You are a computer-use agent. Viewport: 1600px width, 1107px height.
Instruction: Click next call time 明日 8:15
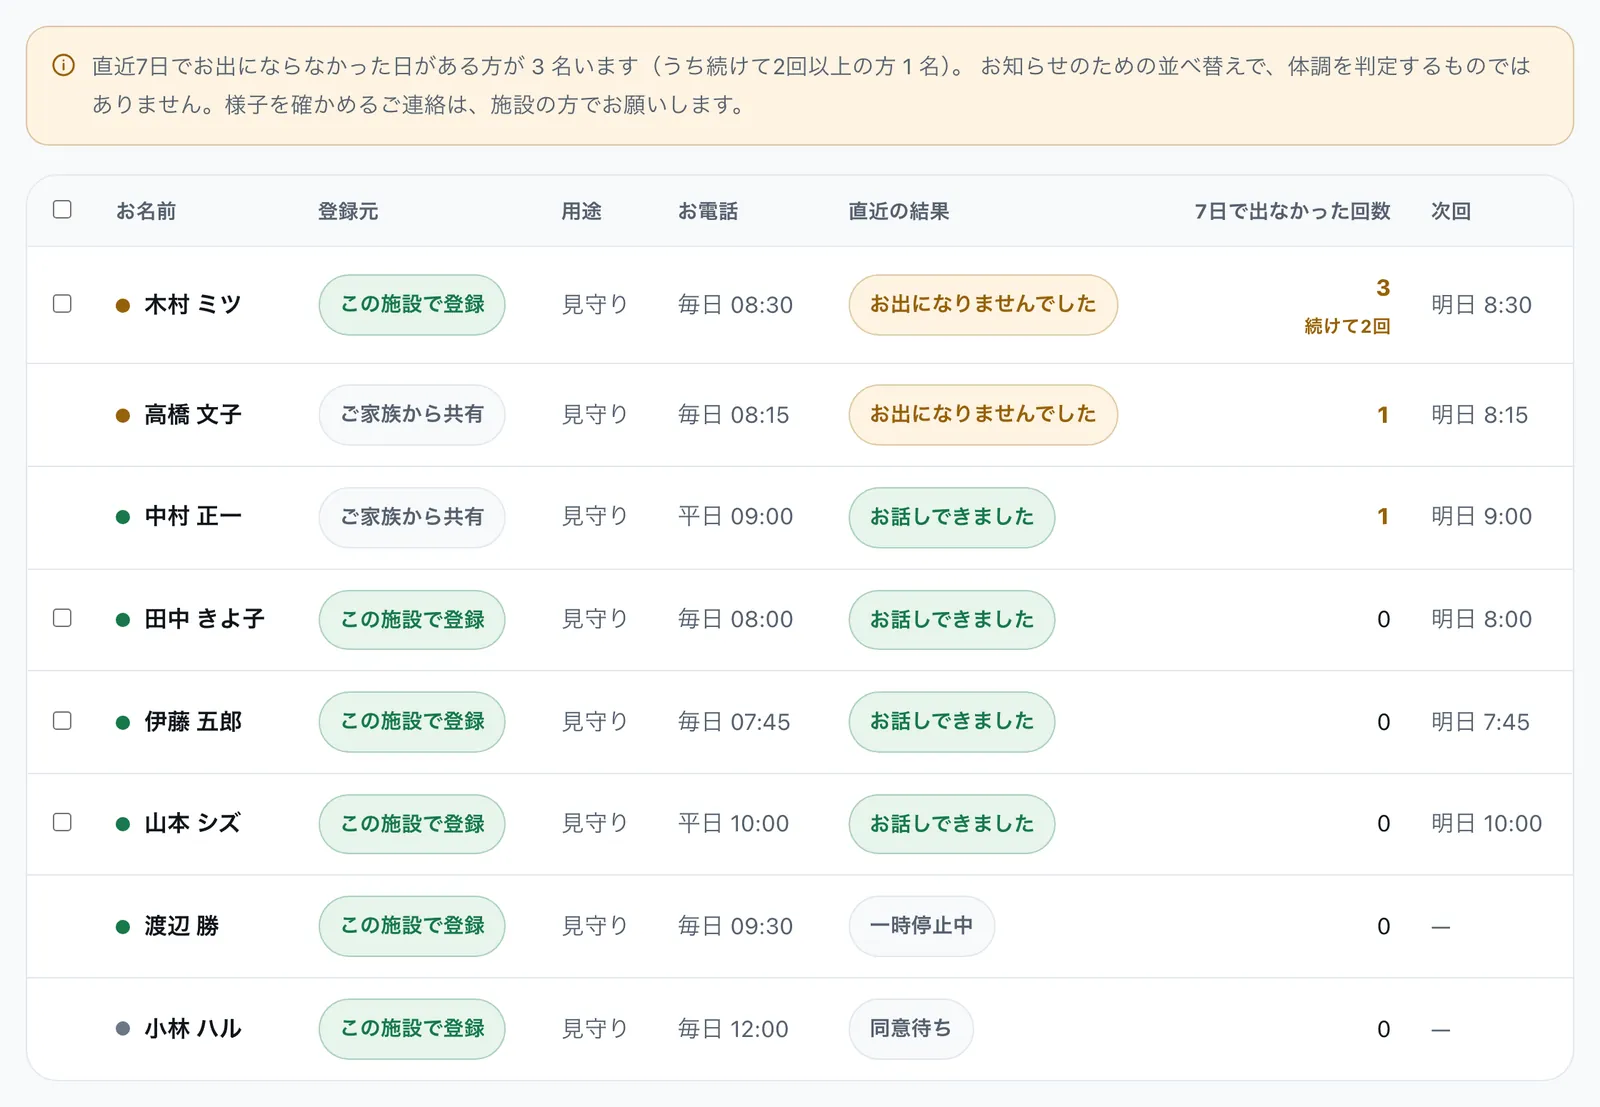pyautogui.click(x=1479, y=415)
